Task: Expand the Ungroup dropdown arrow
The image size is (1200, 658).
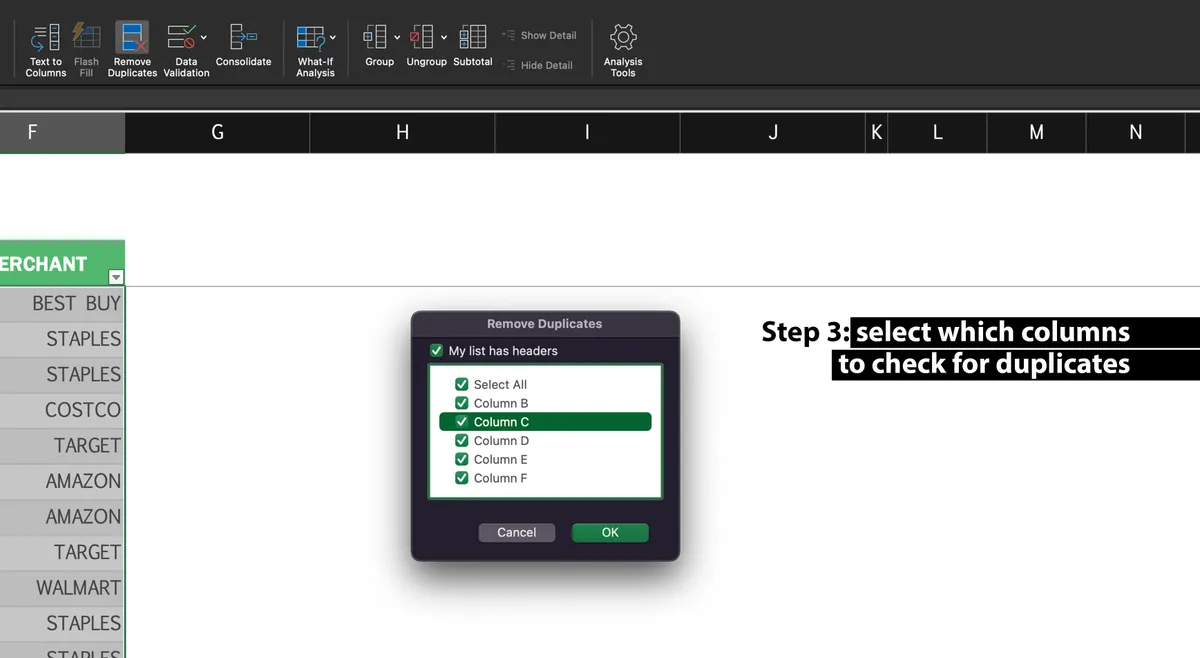Action: tap(444, 37)
